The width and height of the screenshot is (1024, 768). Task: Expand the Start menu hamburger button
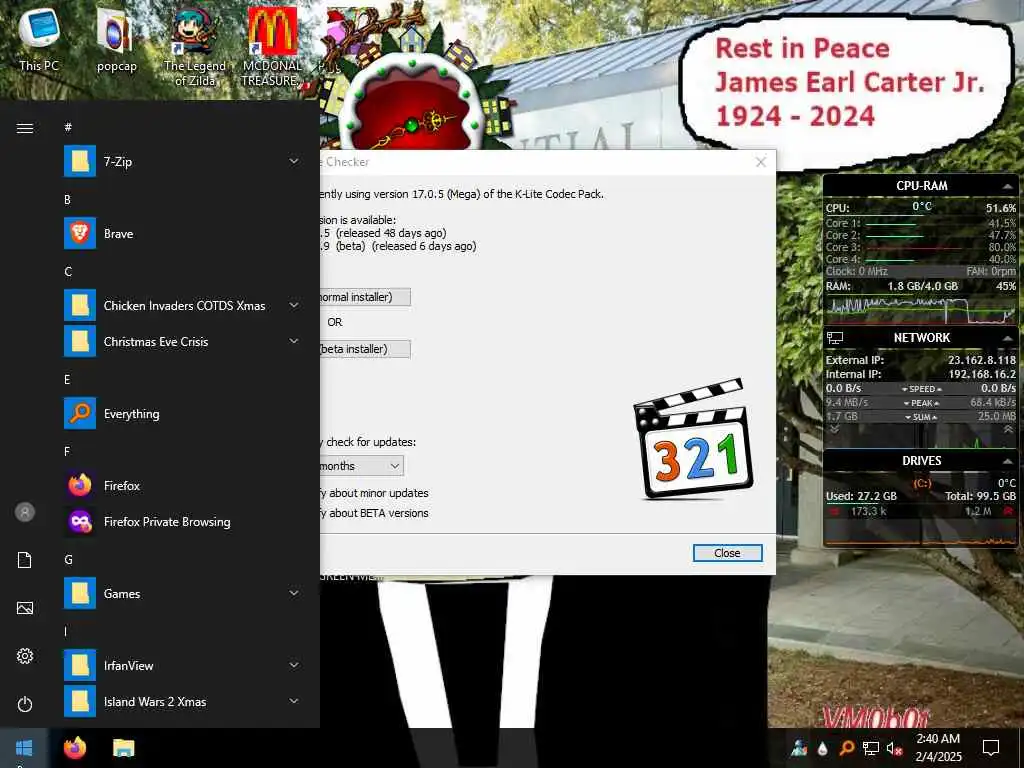[25, 128]
